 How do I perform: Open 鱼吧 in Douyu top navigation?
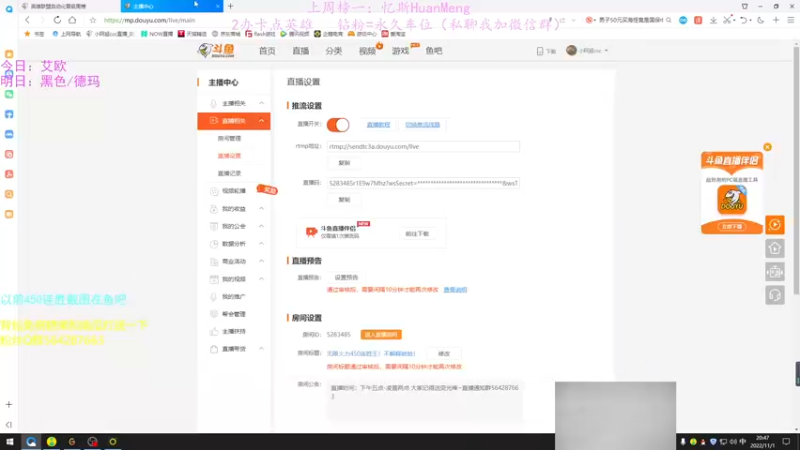coord(434,51)
